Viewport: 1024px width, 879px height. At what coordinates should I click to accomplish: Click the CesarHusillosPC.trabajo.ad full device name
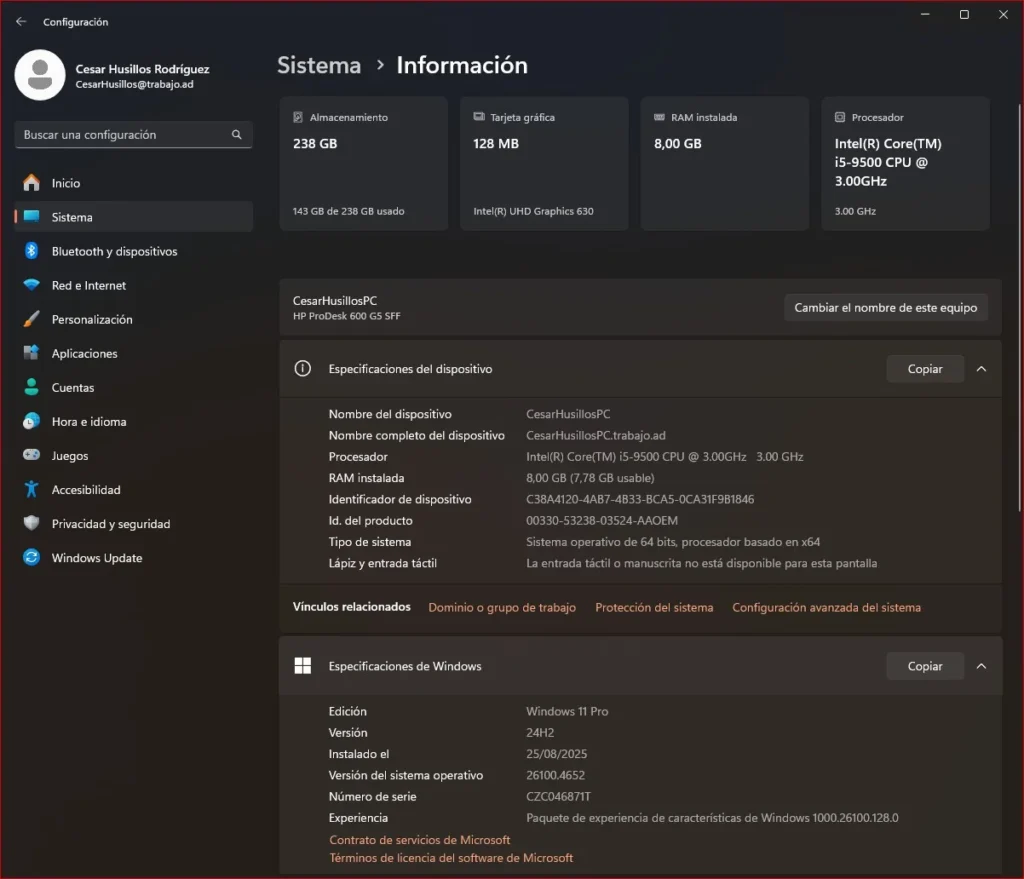pyautogui.click(x=596, y=435)
